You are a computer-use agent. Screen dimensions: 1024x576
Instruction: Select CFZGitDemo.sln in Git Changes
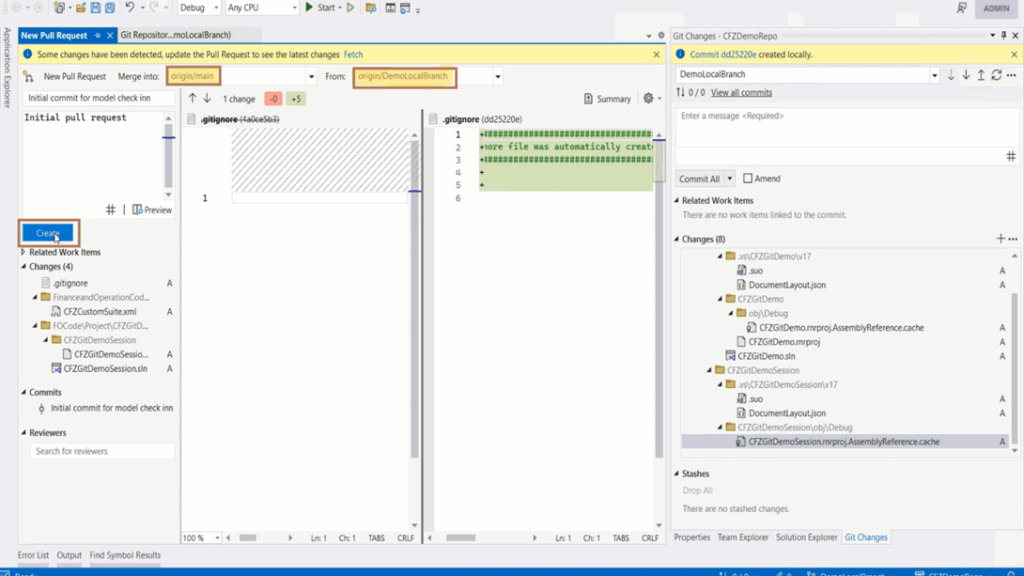coord(767,356)
